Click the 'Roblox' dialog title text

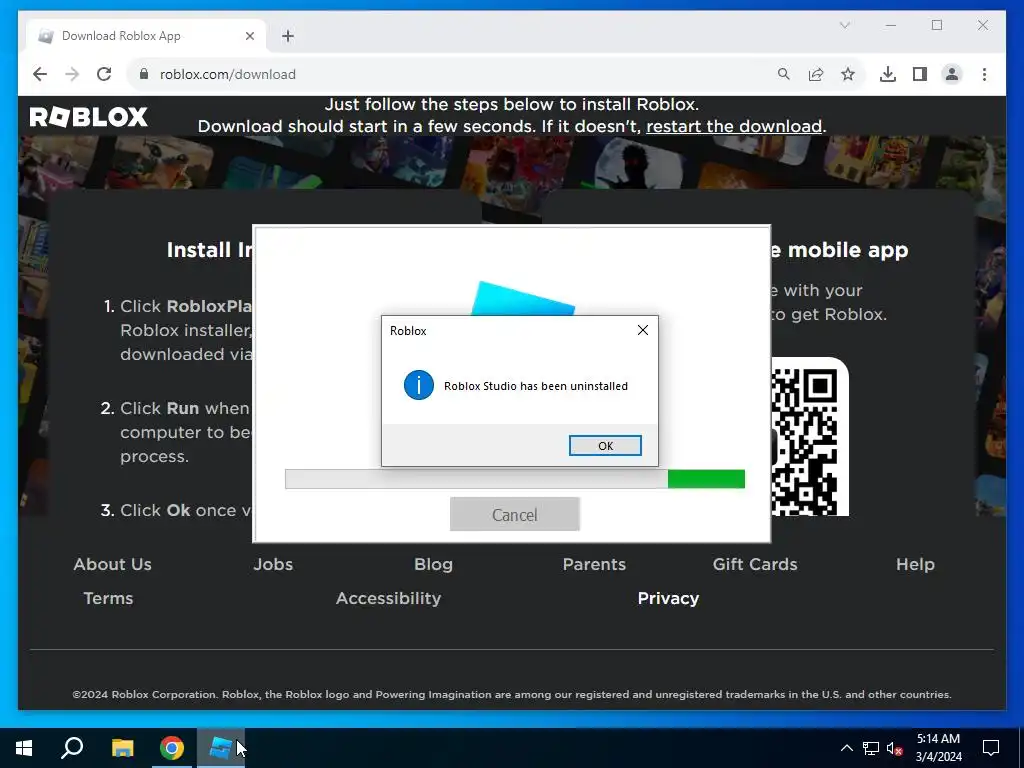pyautogui.click(x=408, y=330)
